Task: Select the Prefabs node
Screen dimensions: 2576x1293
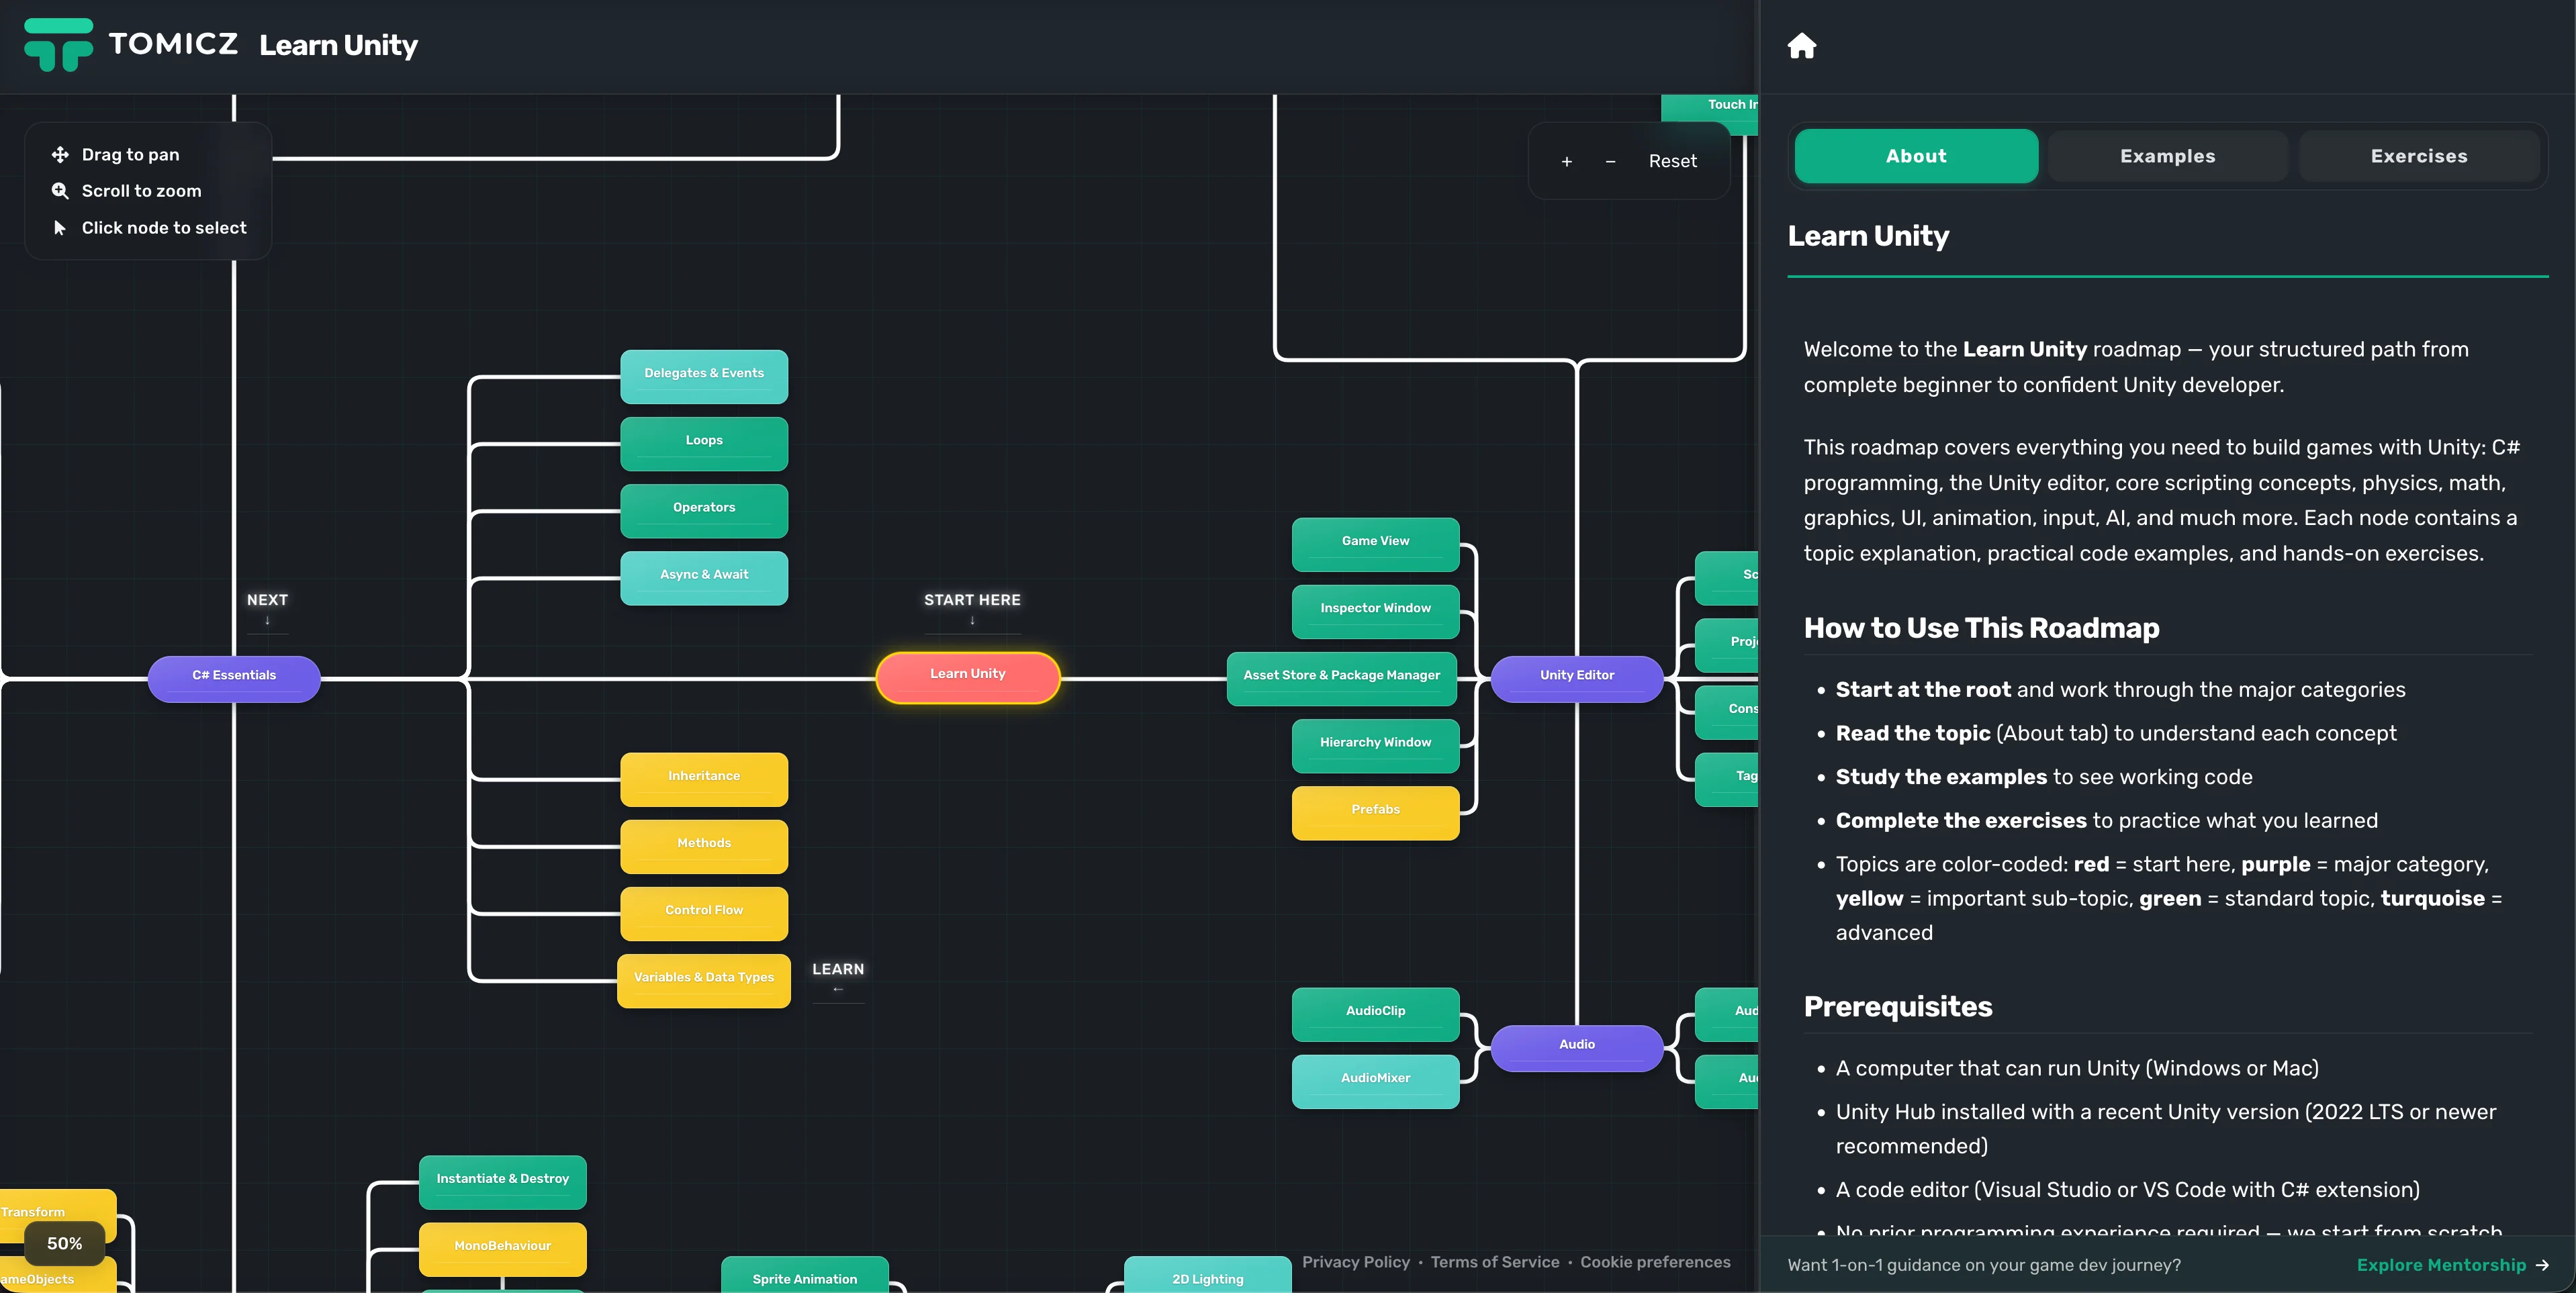Action: [1375, 812]
